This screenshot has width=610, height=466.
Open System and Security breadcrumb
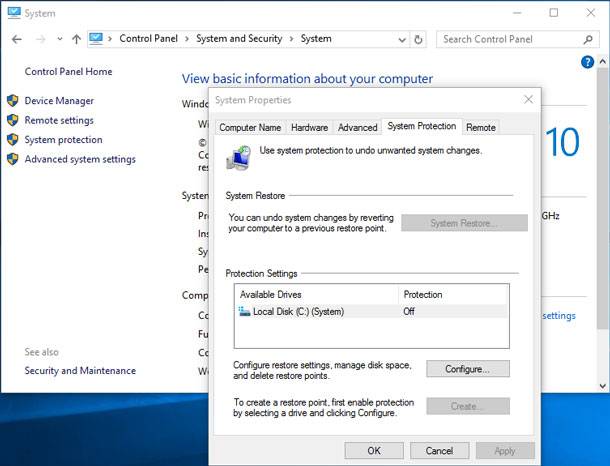[x=239, y=39]
